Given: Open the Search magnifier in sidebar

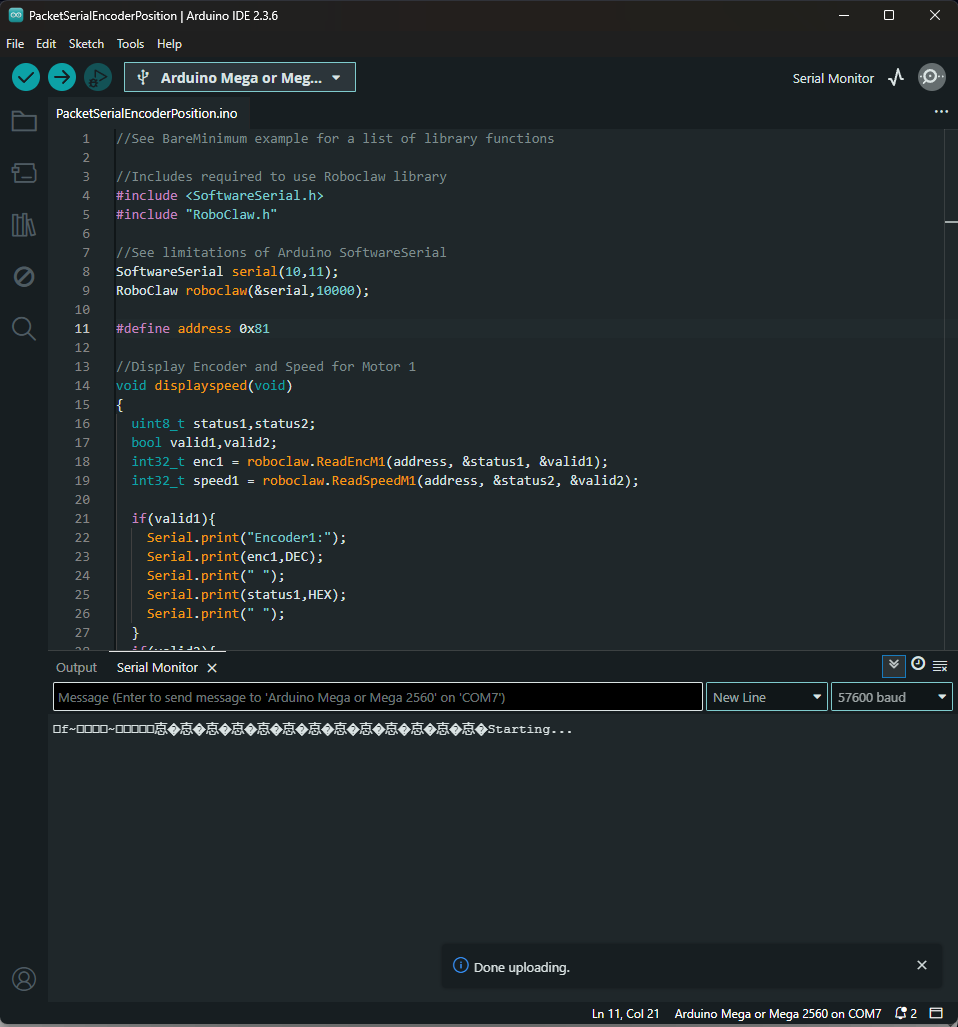Looking at the screenshot, I should click(24, 328).
